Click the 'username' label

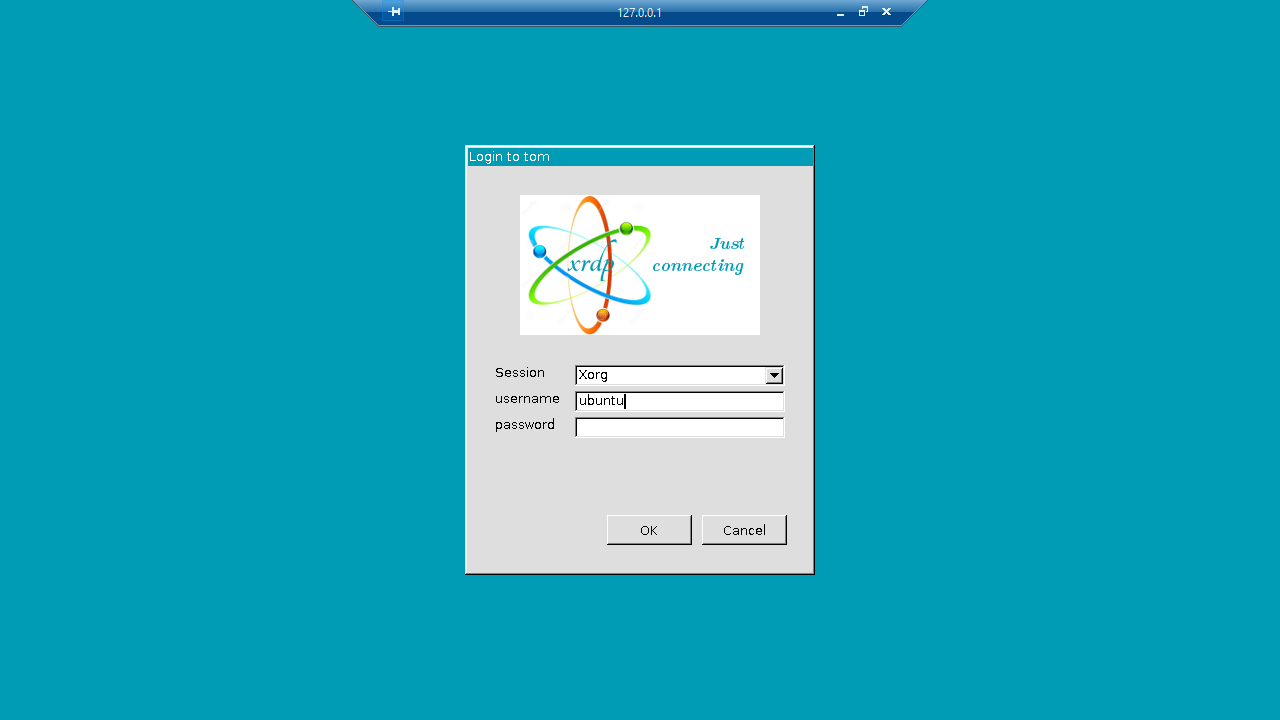(x=527, y=399)
